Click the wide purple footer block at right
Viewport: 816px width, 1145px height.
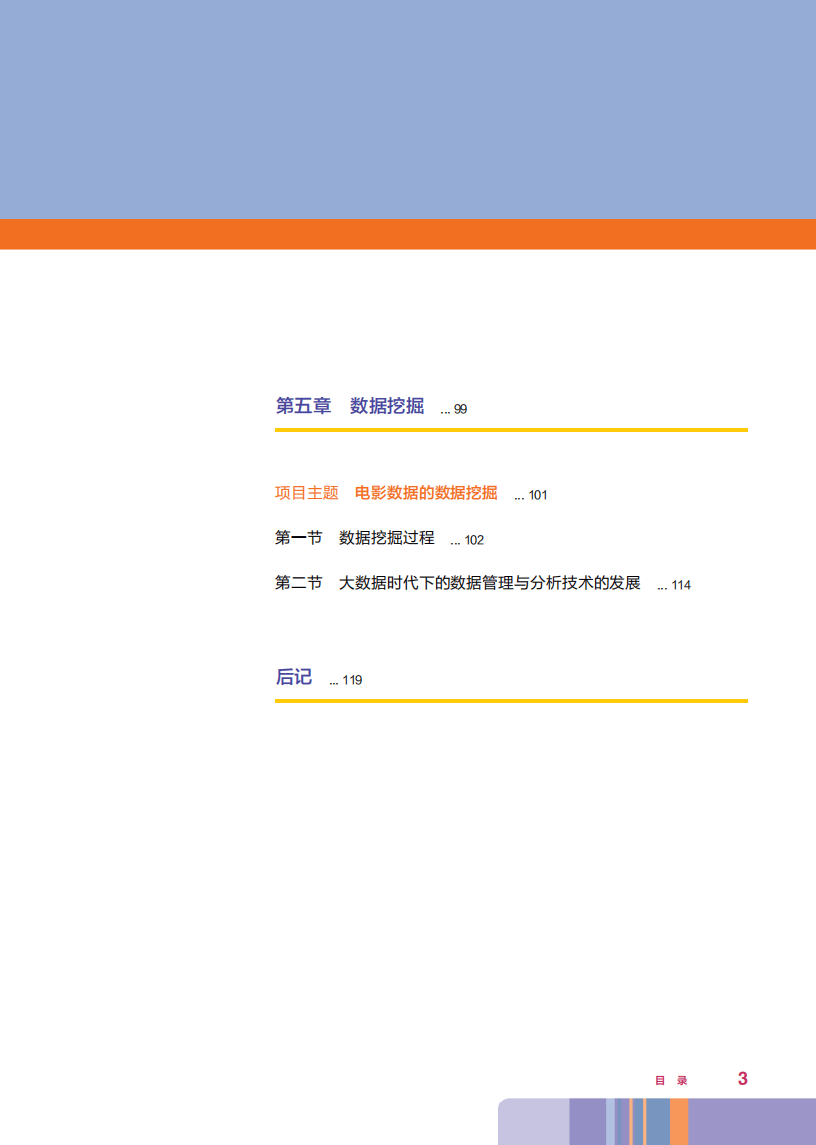(752, 1122)
